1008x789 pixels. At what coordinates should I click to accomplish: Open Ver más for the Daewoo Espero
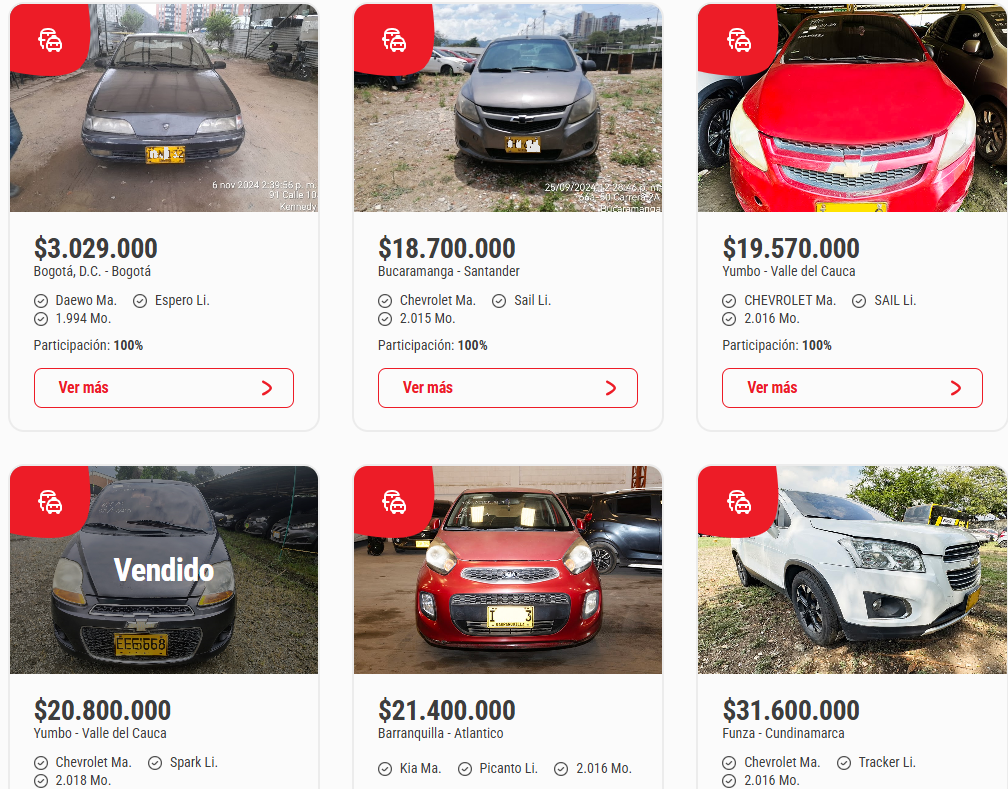click(x=164, y=388)
